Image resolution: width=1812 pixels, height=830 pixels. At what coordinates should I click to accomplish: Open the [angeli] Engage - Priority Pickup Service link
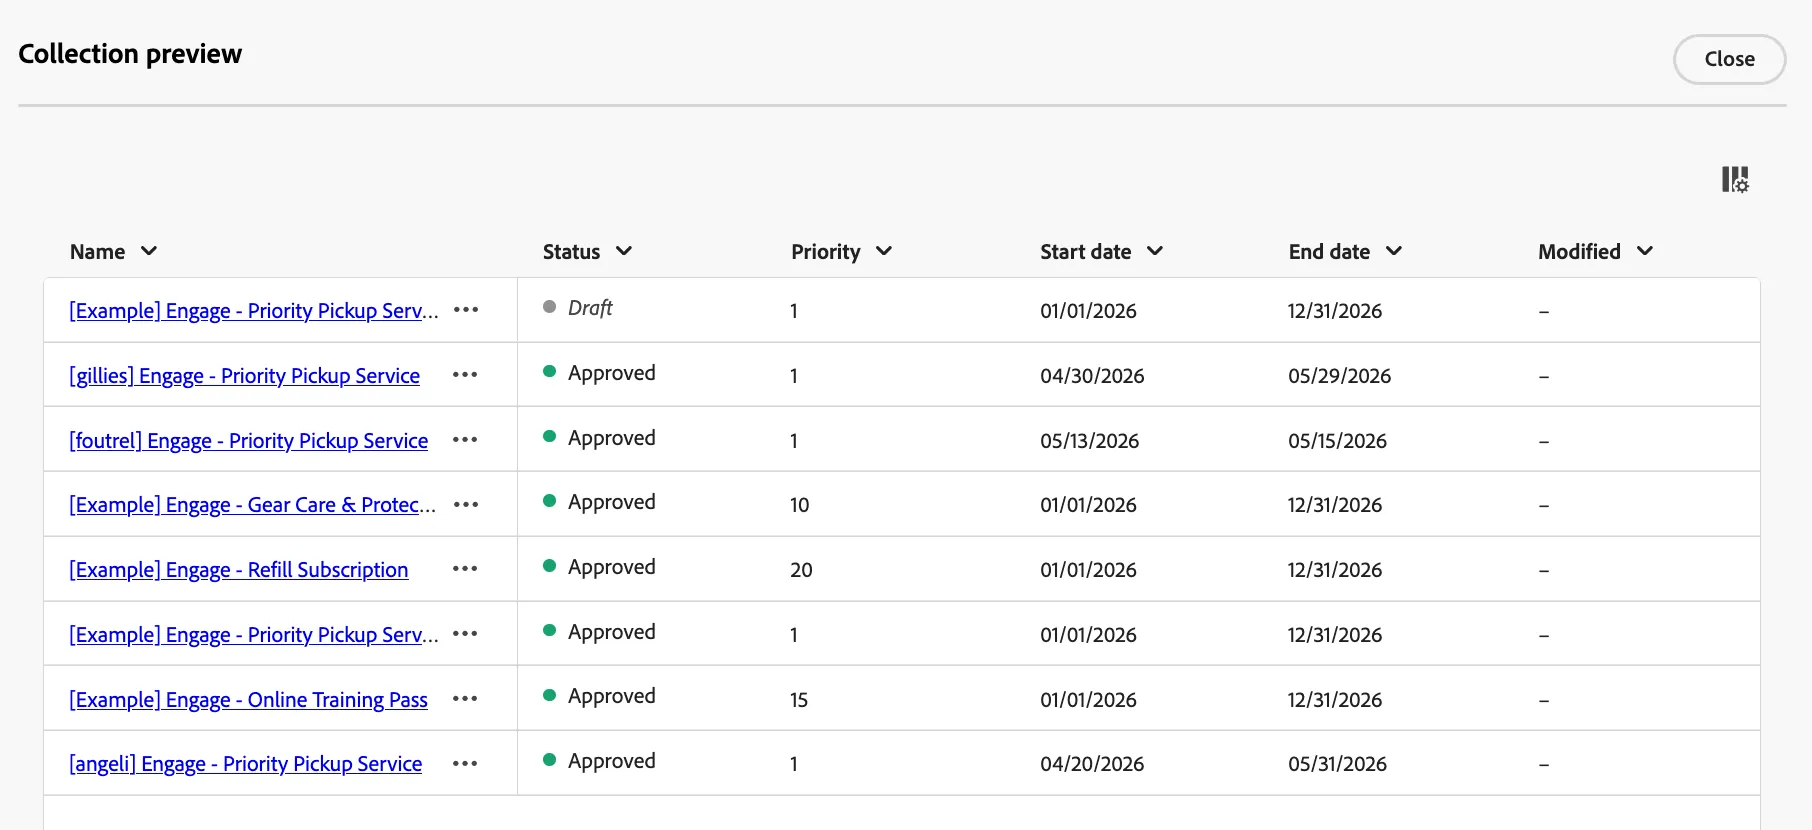tap(245, 764)
